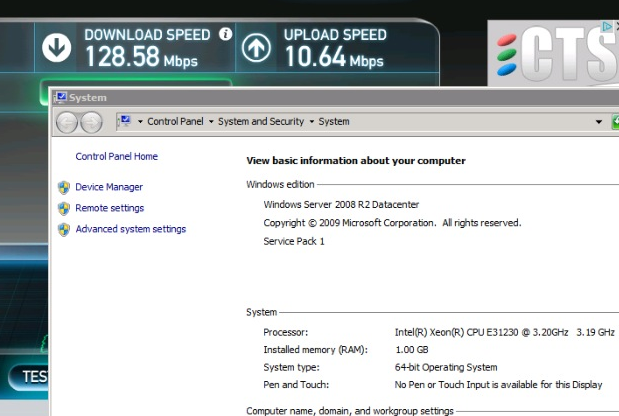The width and height of the screenshot is (619, 416).
Task: Click the AdChoices icon on the CTS ad
Action: (x=606, y=27)
